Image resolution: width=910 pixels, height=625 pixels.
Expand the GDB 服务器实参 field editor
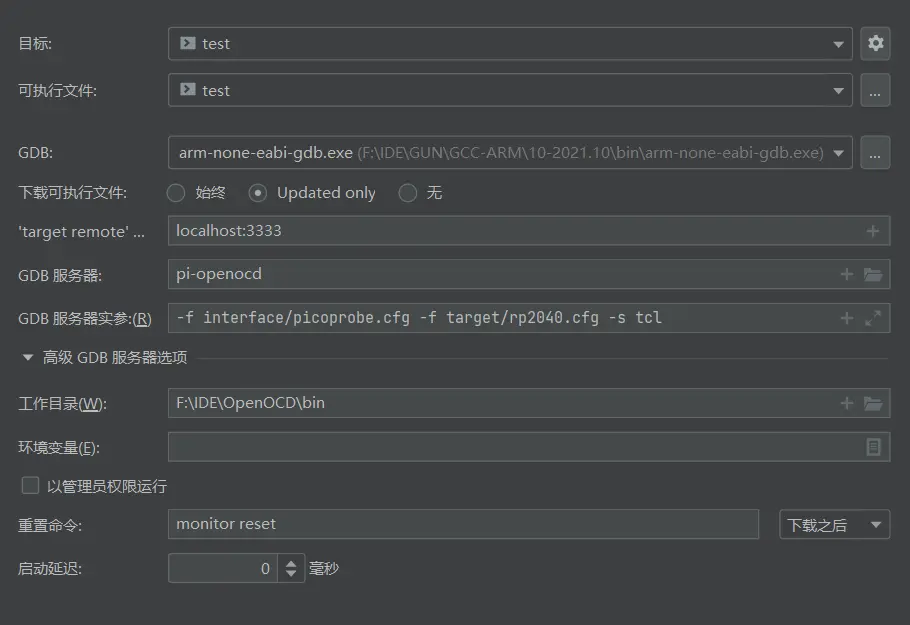873,318
